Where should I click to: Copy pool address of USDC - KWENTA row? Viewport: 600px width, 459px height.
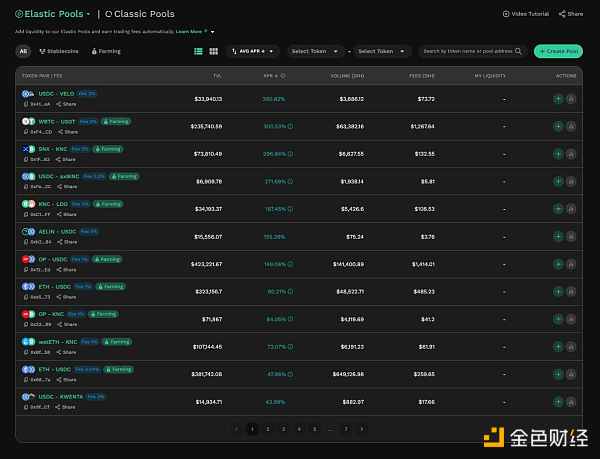26,407
